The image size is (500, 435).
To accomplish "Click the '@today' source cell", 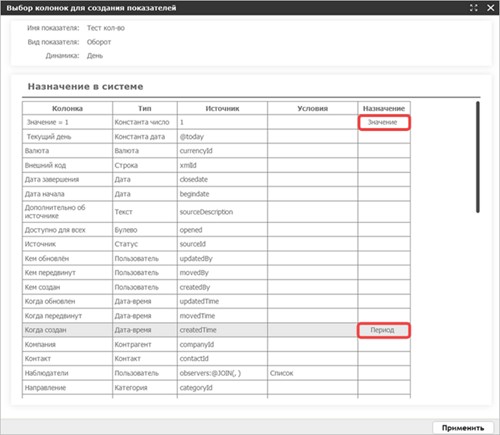I will point(222,137).
